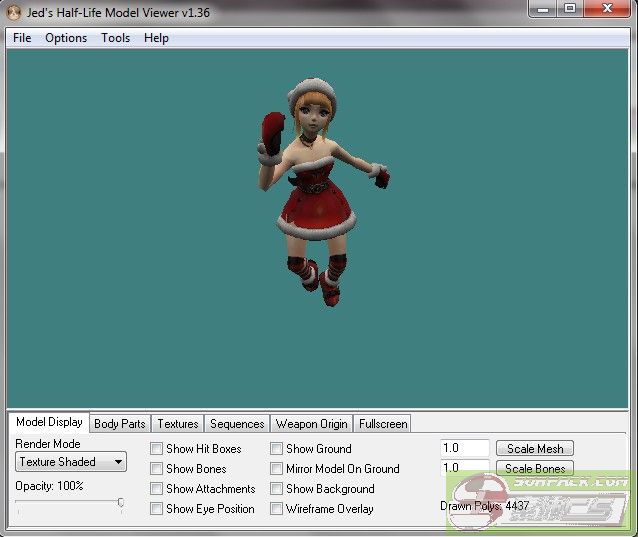
Task: Open the Tools menu
Action: [116, 38]
